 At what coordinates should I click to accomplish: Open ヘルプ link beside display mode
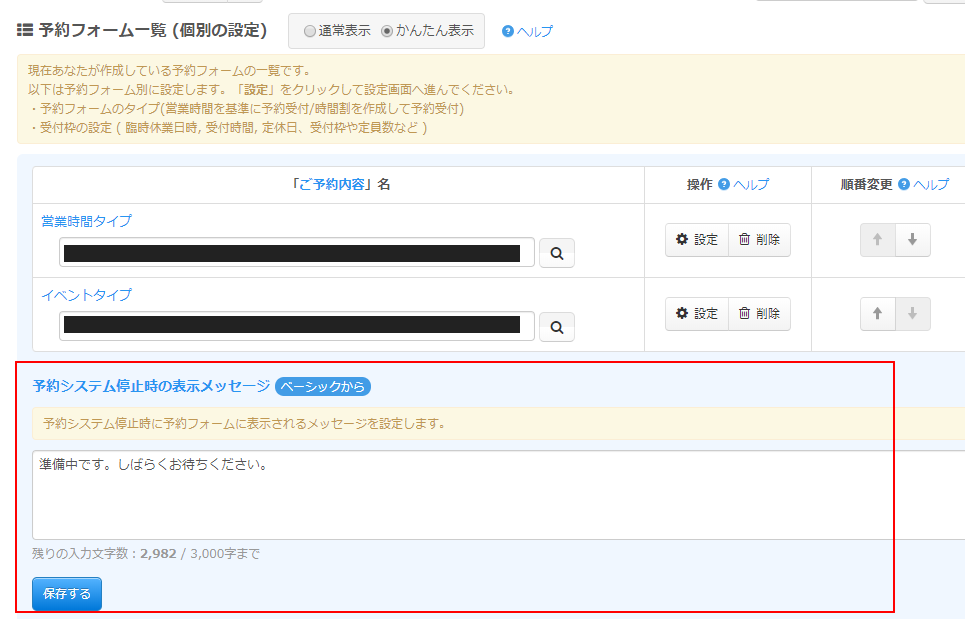(x=527, y=32)
